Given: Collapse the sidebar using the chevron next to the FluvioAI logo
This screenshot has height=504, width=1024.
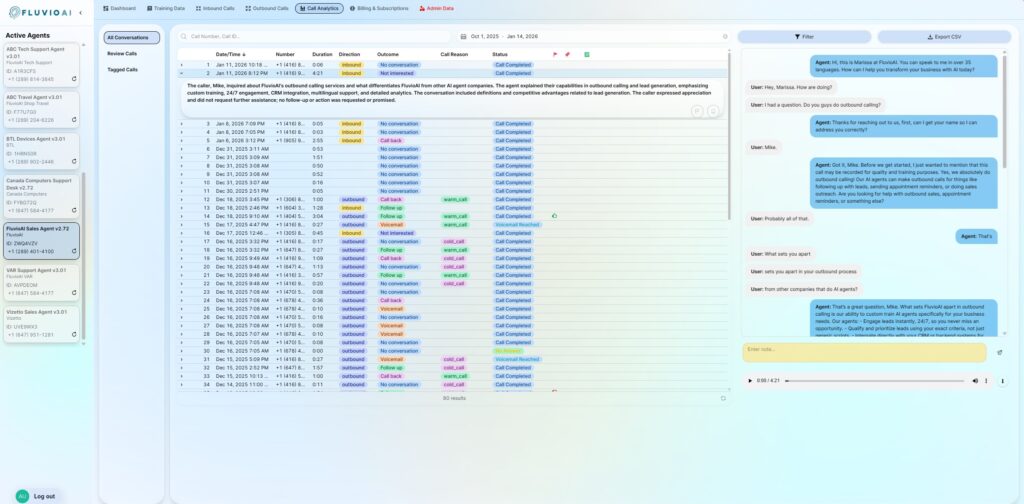Looking at the screenshot, I should (81, 13).
